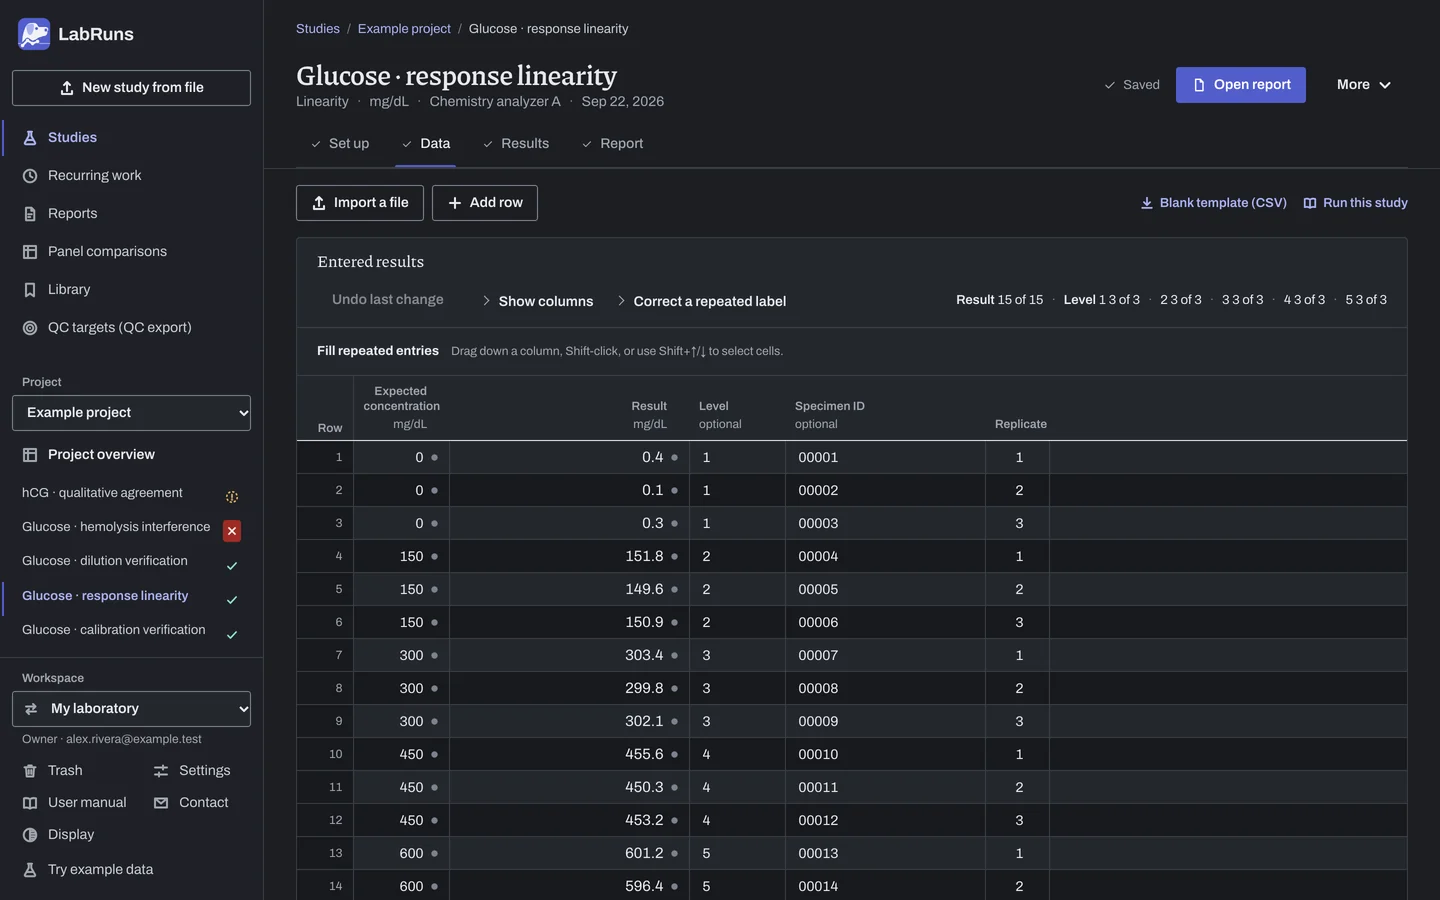Expand Correct a repeated label

click(700, 301)
